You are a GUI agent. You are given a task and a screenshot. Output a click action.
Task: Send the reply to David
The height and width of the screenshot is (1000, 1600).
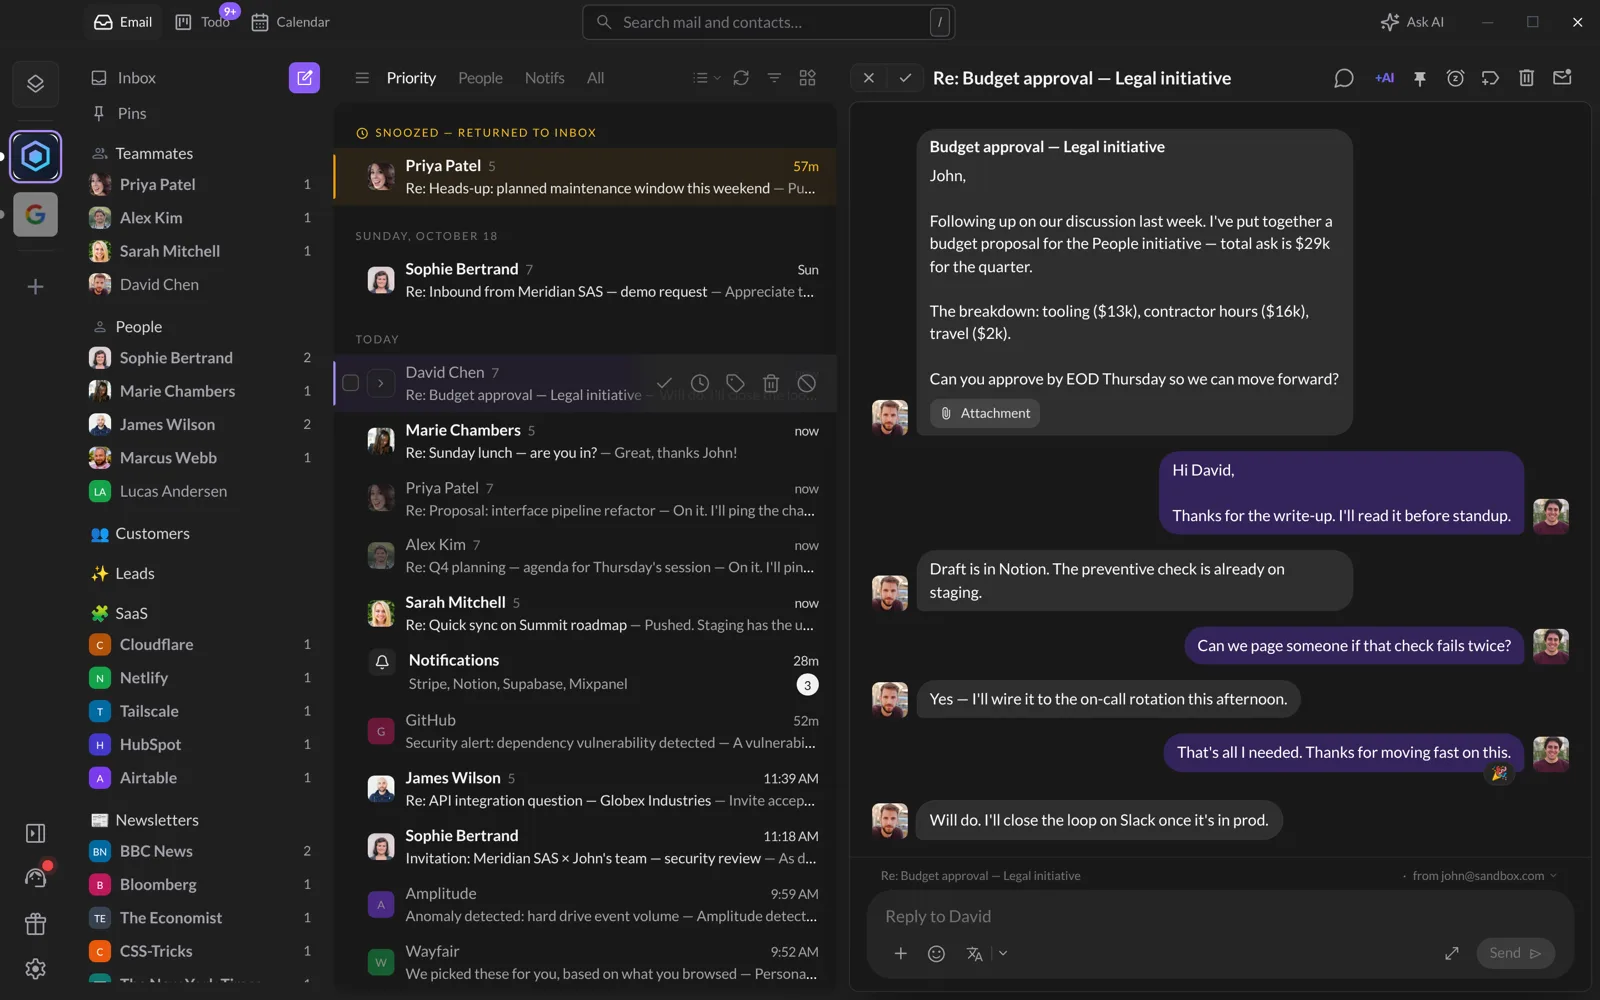[x=1515, y=954]
